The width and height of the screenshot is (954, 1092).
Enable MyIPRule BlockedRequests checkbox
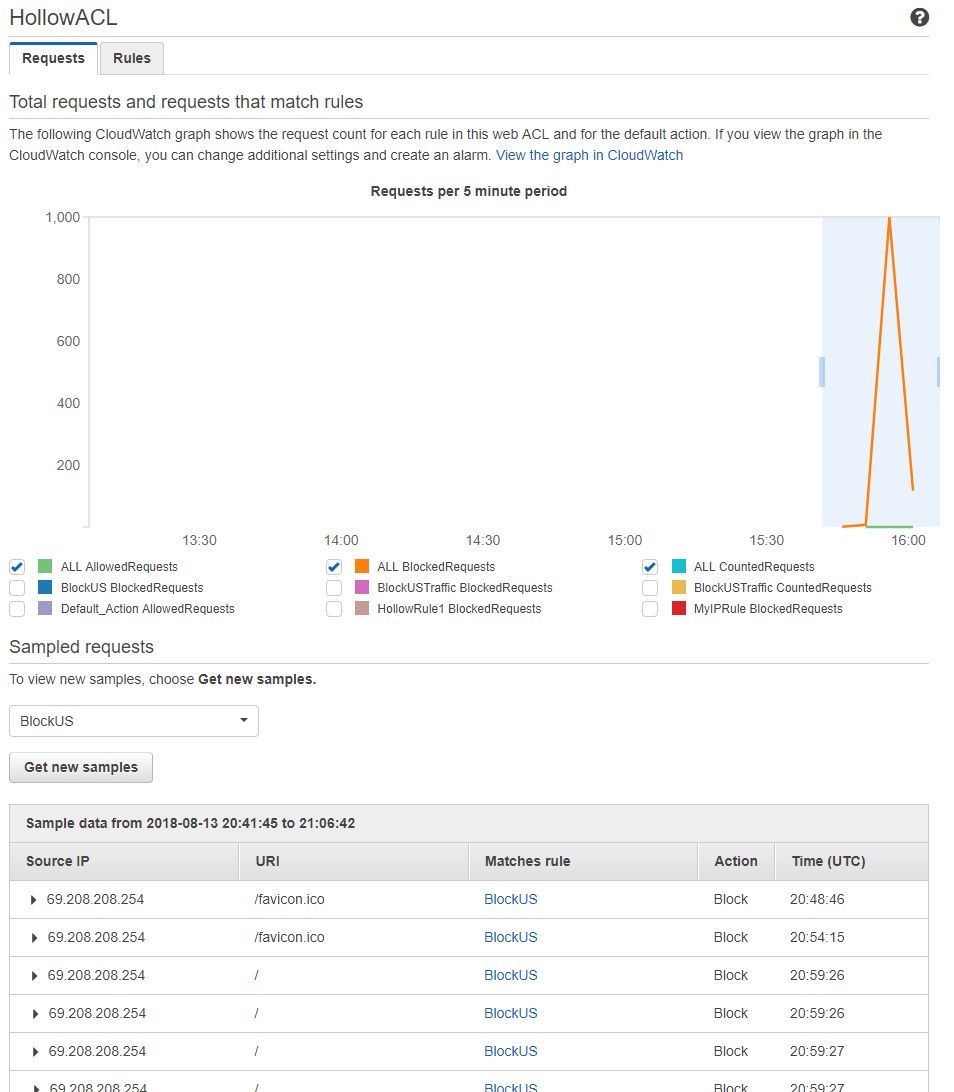(650, 609)
